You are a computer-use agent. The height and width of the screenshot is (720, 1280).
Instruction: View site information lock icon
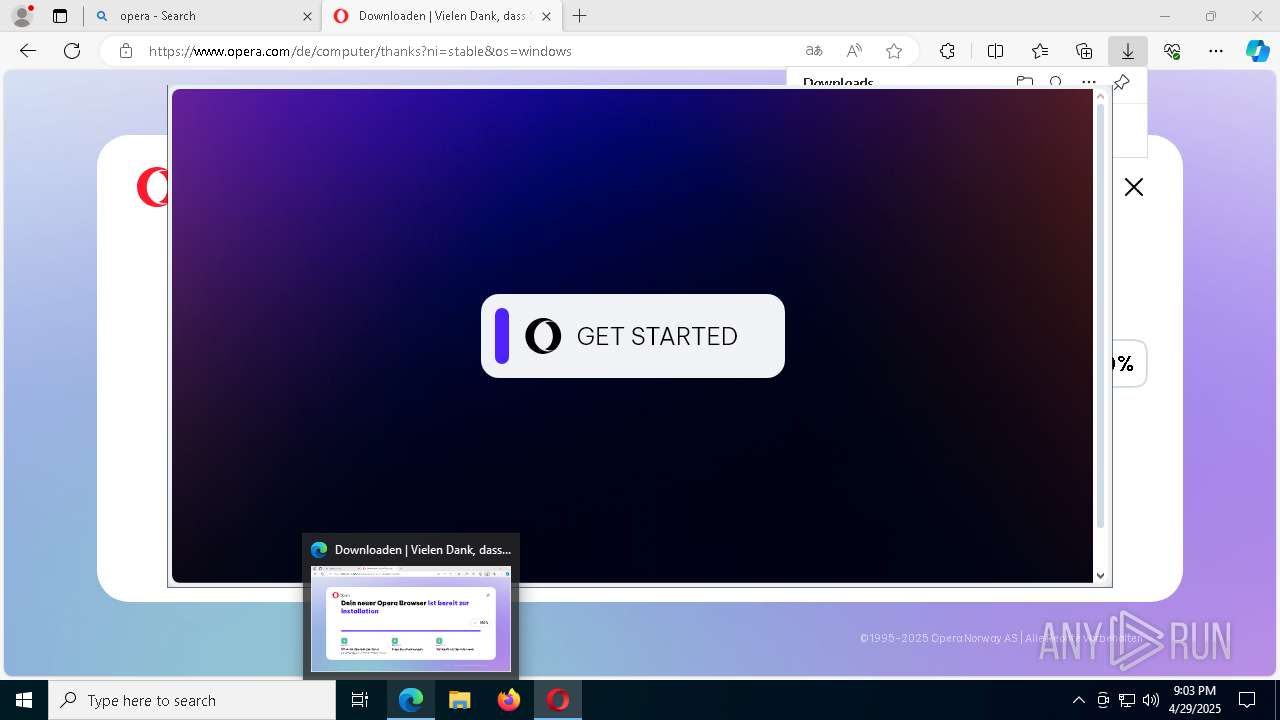point(126,51)
